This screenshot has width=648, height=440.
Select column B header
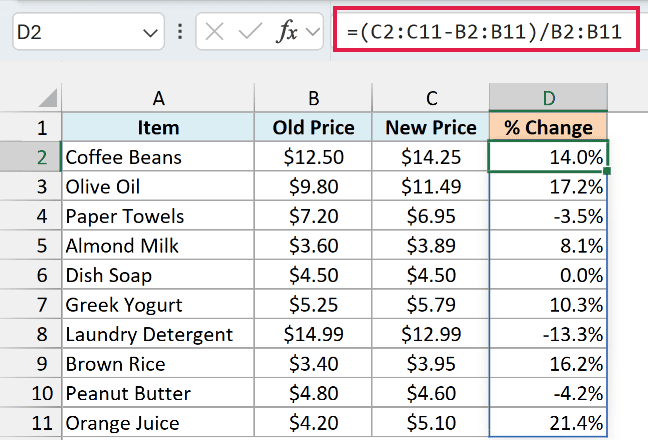(313, 98)
